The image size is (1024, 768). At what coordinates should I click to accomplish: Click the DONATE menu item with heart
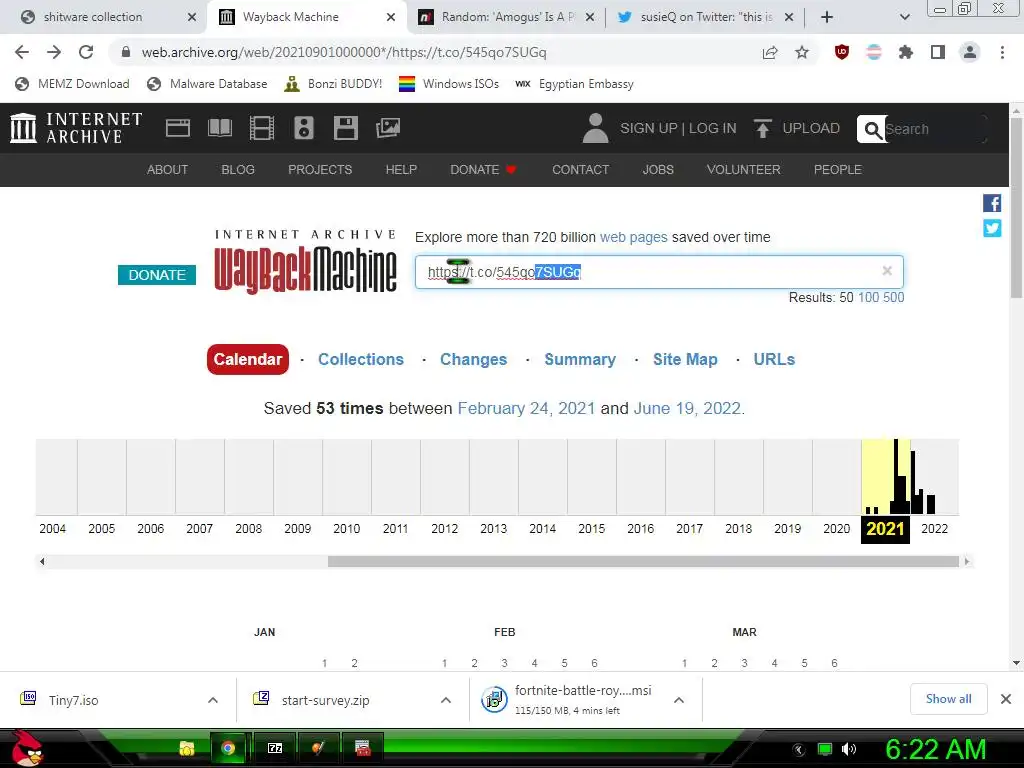tap(483, 170)
